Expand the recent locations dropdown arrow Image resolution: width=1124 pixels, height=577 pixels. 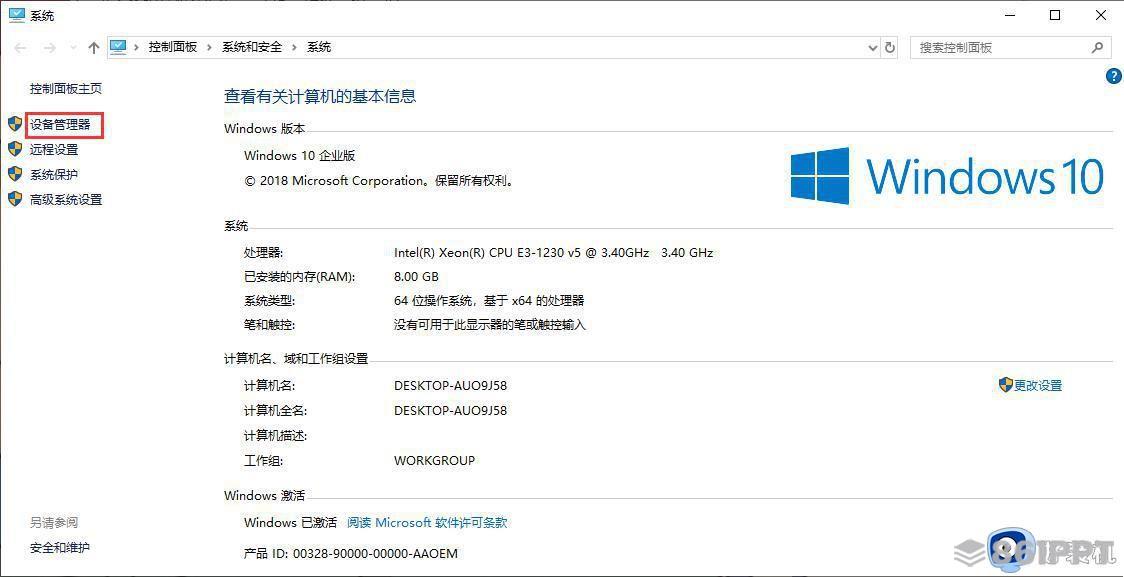point(73,48)
